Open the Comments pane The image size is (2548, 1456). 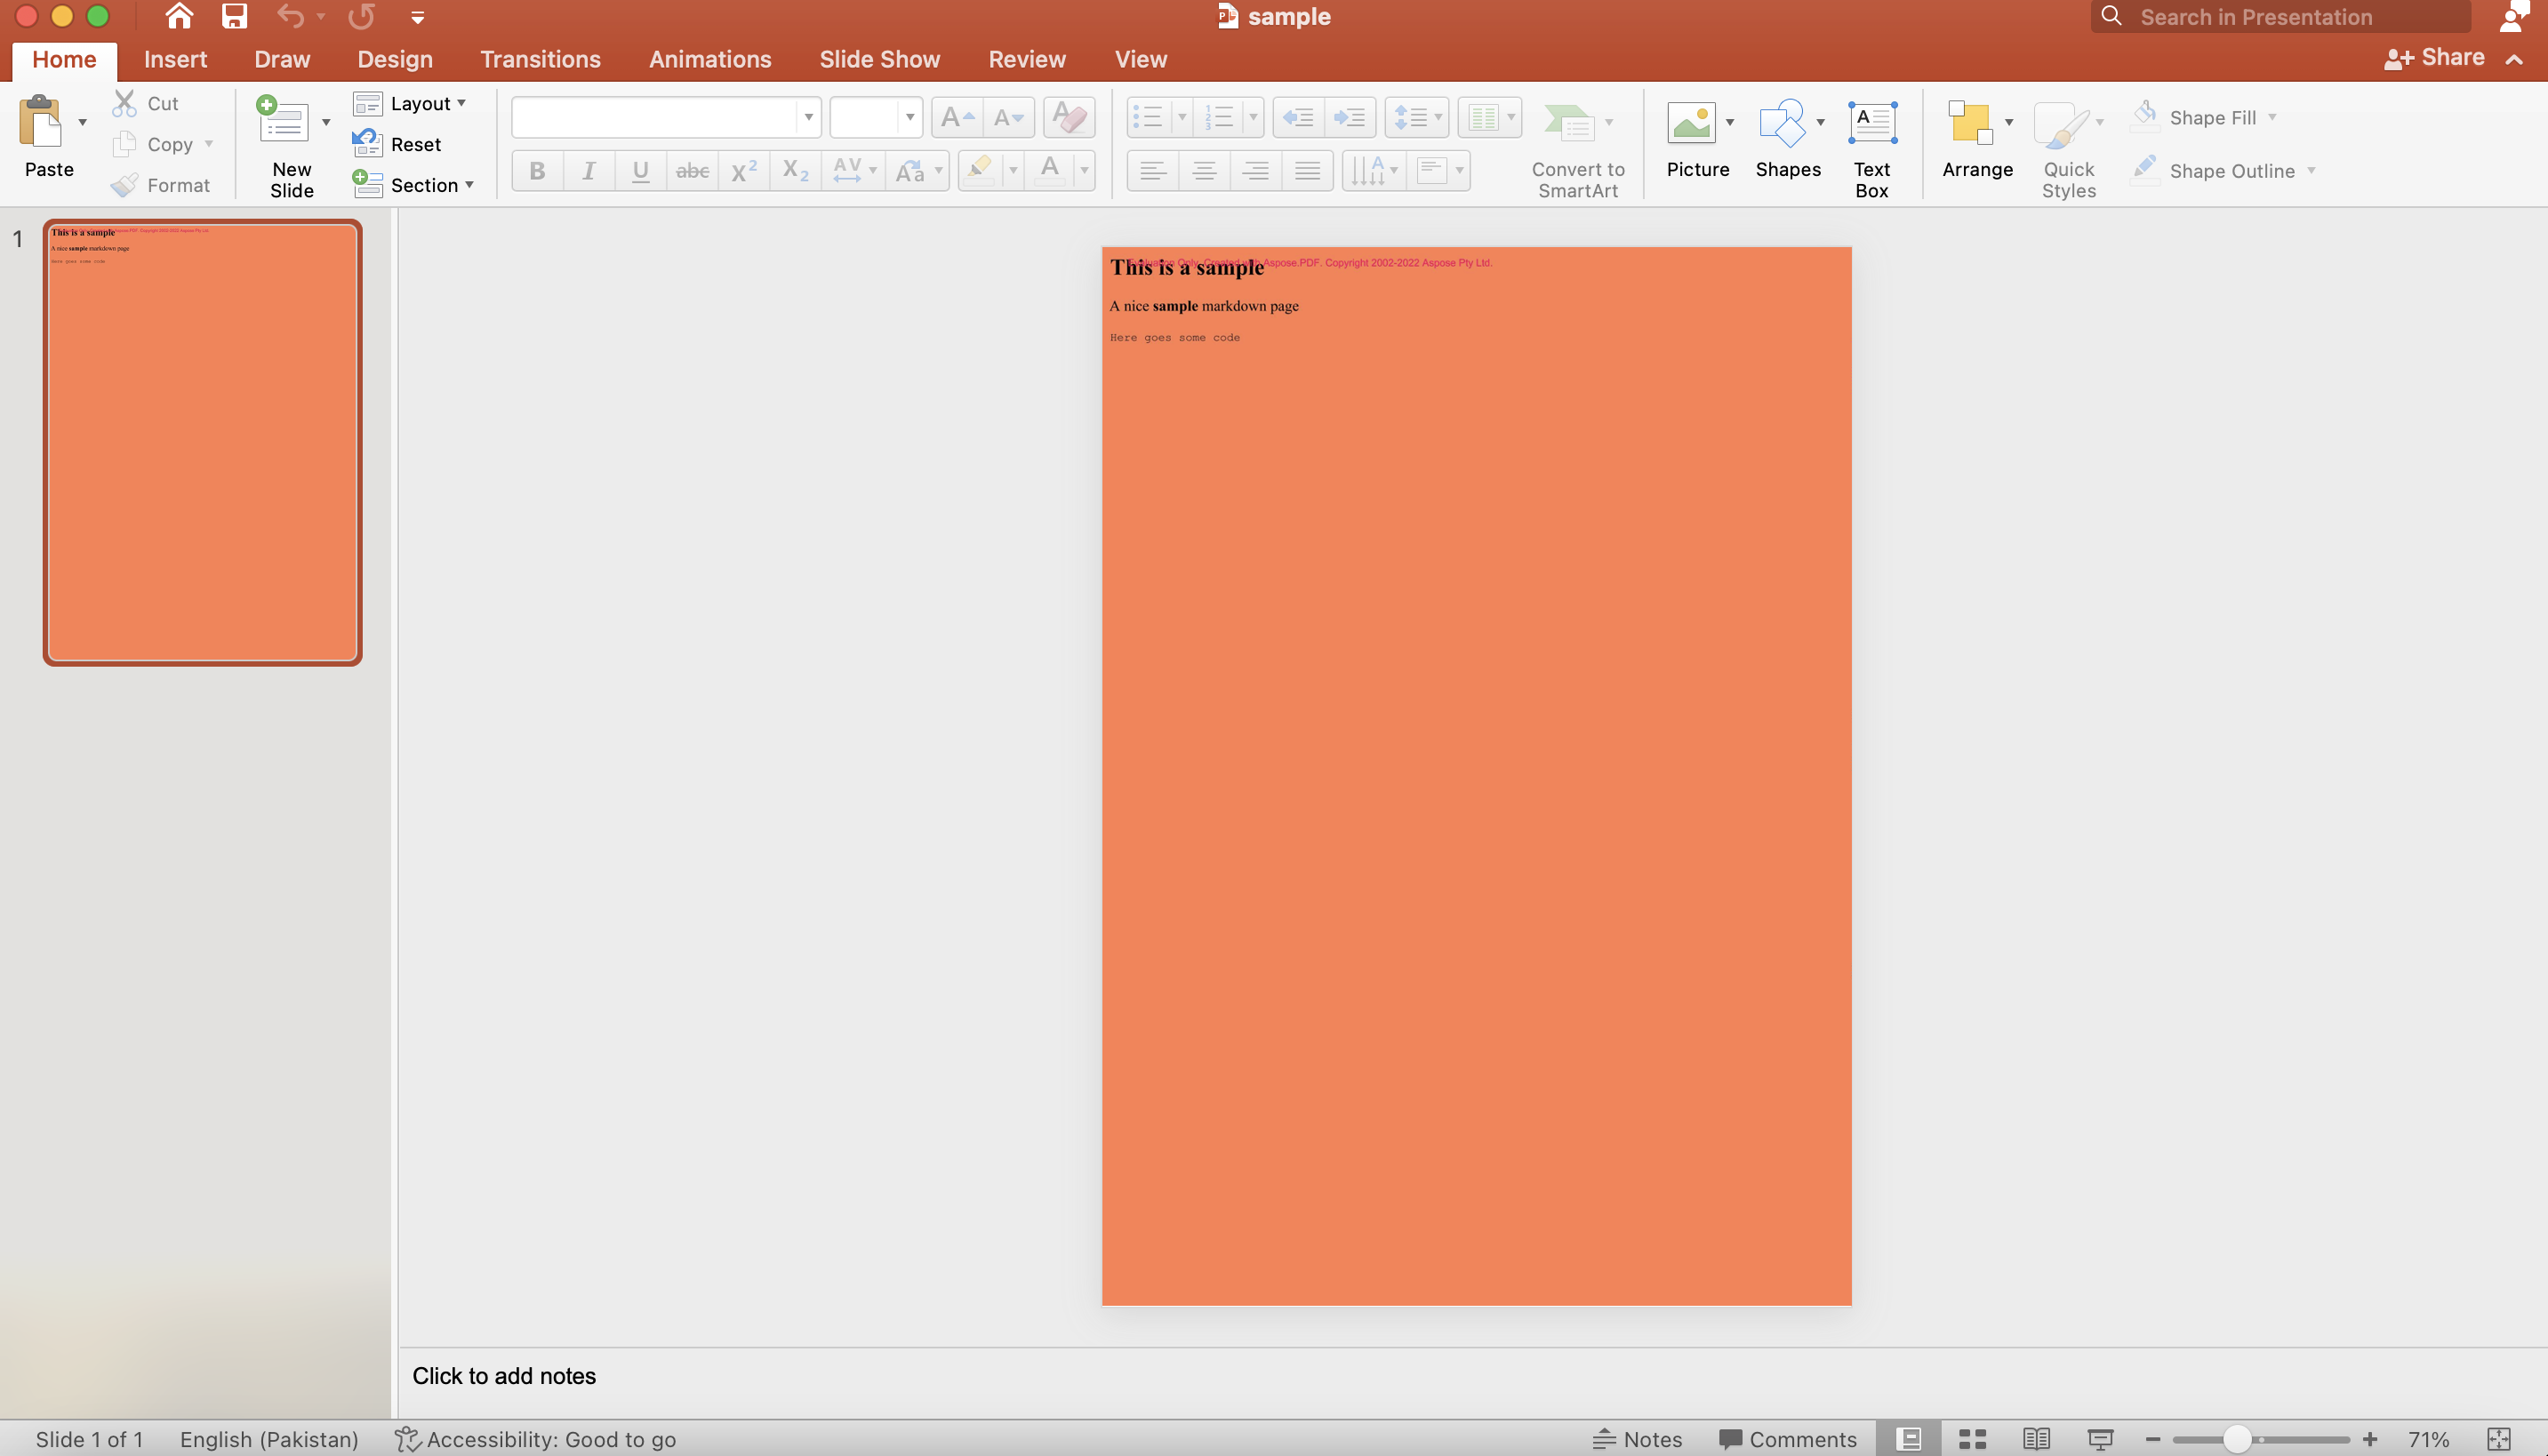point(1789,1439)
